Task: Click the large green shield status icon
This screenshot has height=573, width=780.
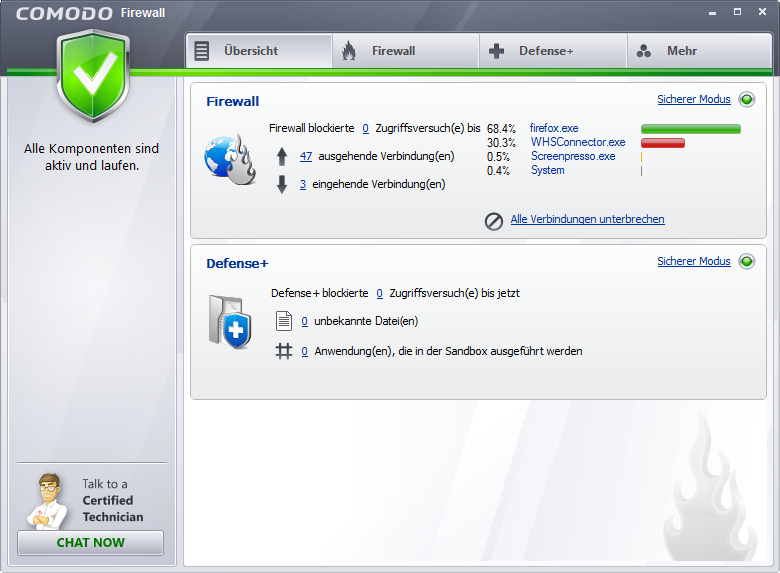Action: [92, 77]
